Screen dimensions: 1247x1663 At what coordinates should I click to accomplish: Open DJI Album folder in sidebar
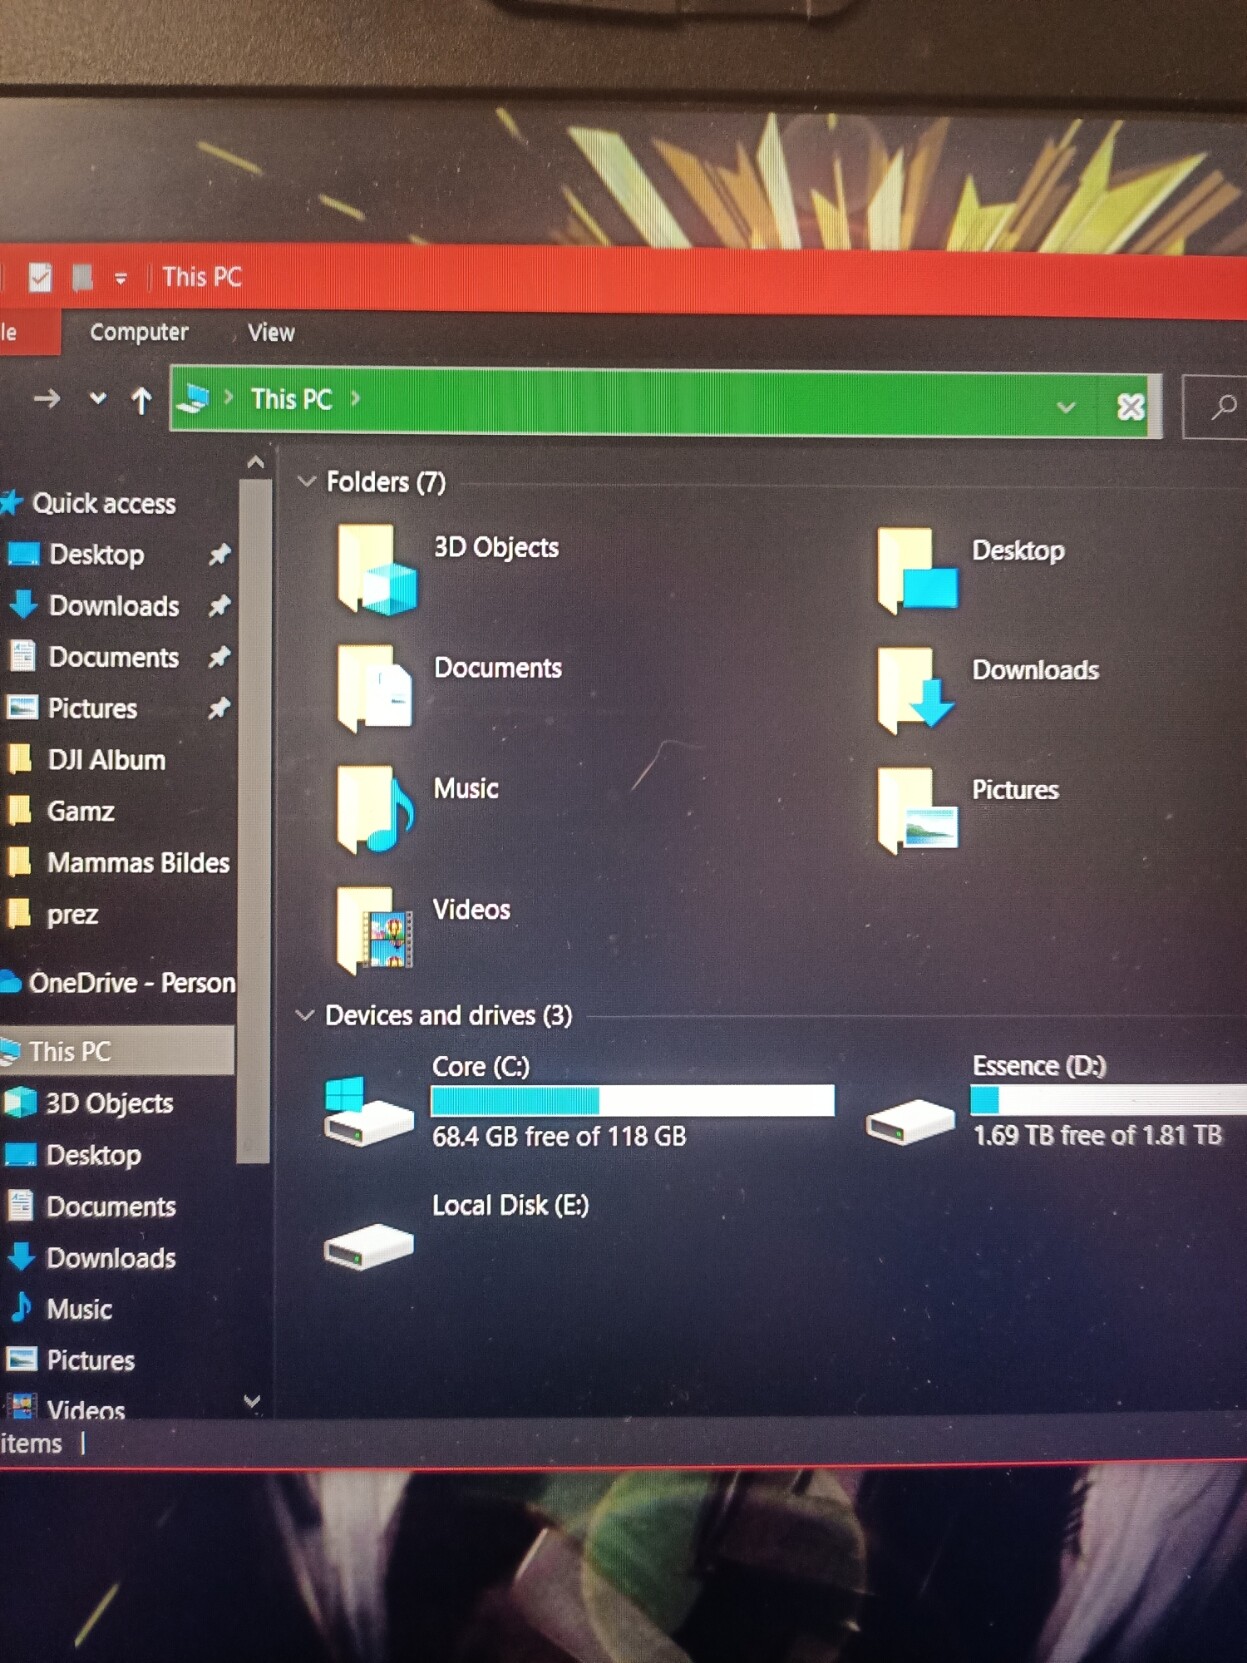106,760
